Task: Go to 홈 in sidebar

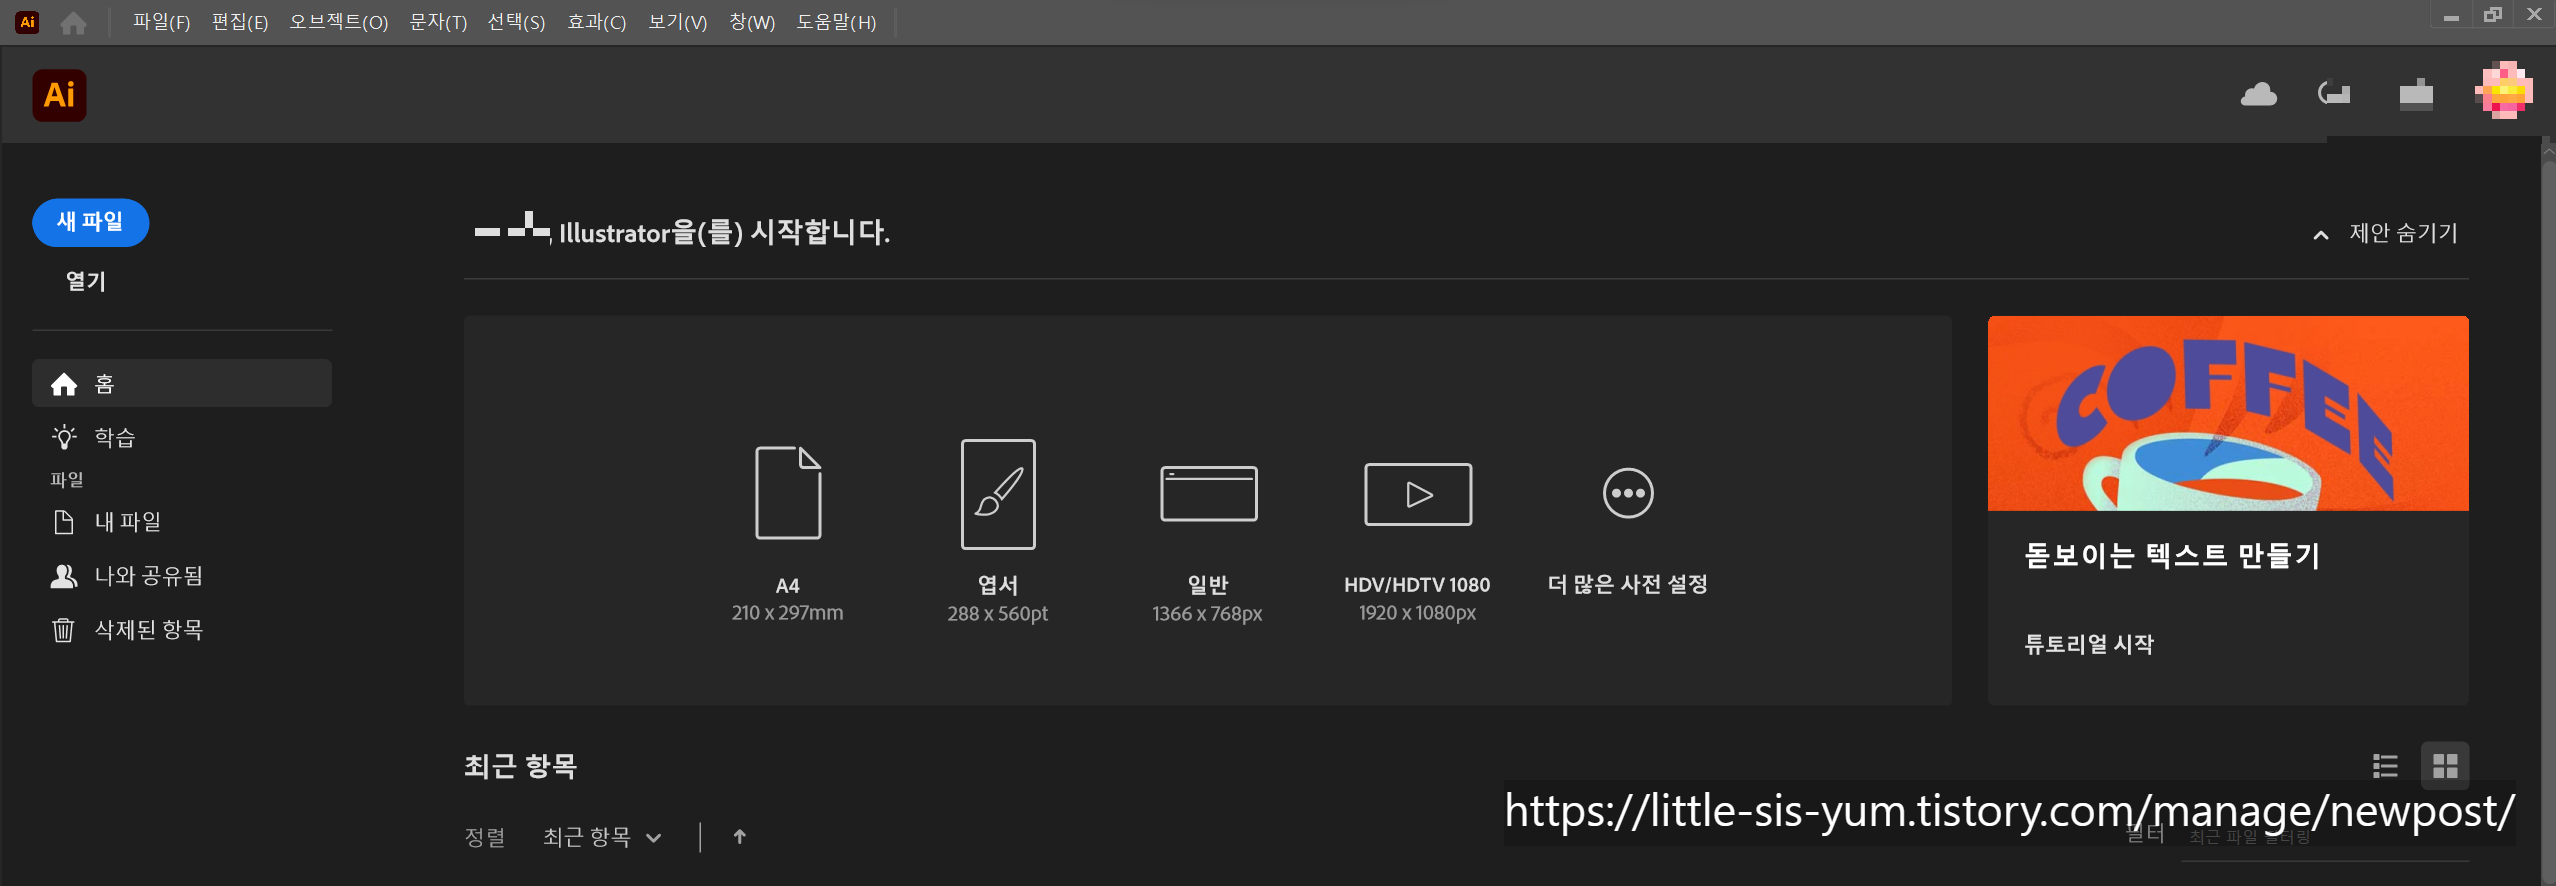Action: [x=182, y=384]
